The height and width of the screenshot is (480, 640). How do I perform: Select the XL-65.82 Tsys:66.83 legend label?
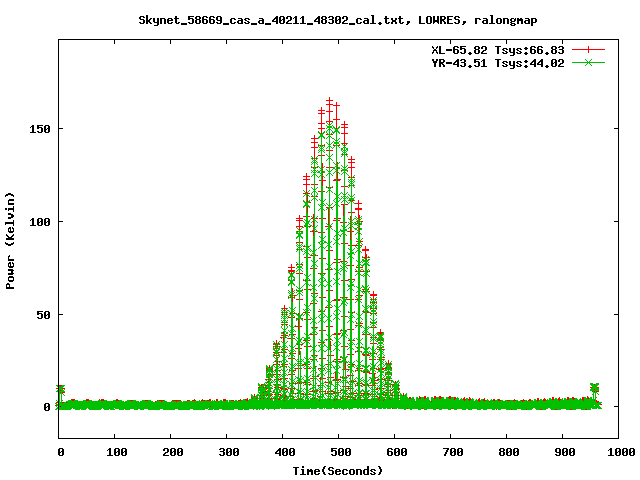[x=498, y=50]
